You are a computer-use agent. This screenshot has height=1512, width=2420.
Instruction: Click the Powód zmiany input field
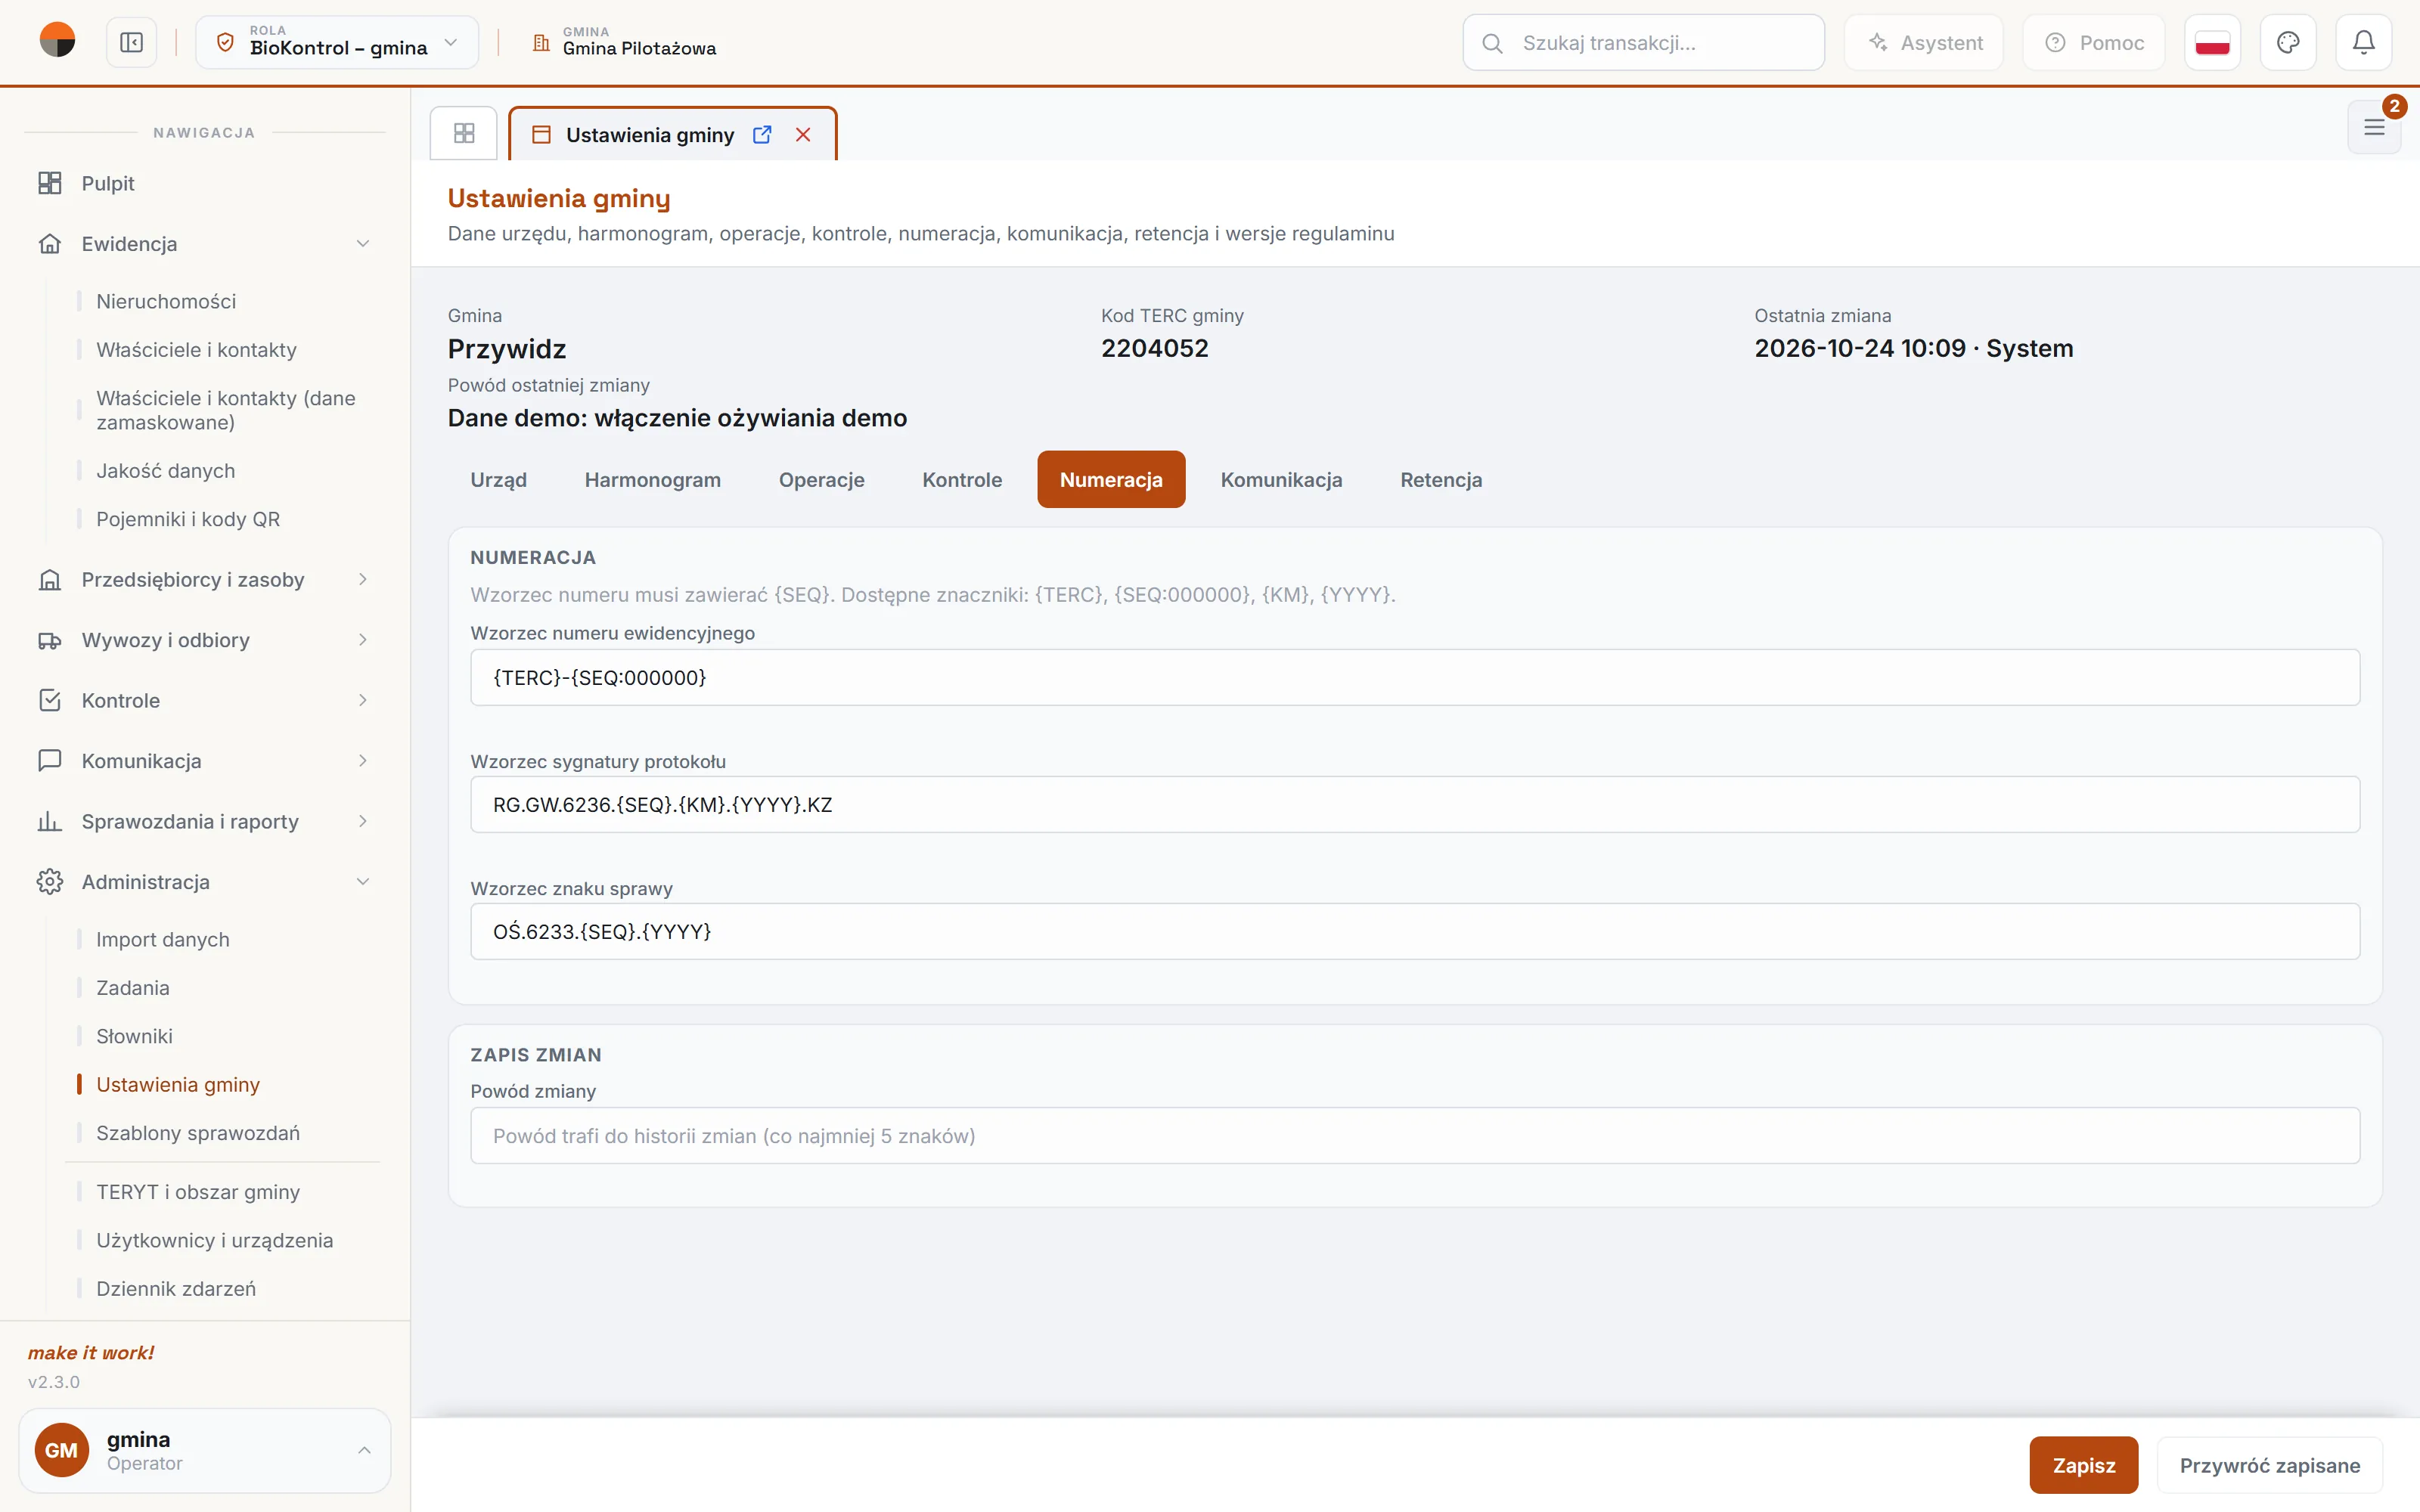pos(1415,1135)
